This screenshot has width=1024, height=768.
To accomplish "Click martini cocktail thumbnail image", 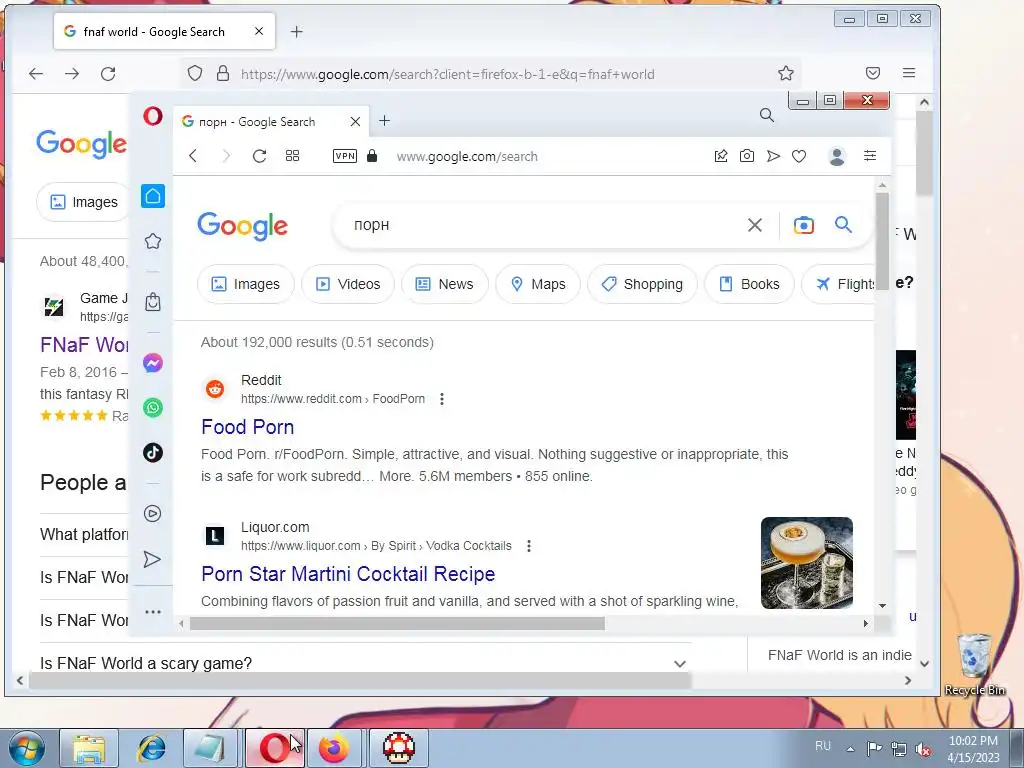I will point(807,563).
